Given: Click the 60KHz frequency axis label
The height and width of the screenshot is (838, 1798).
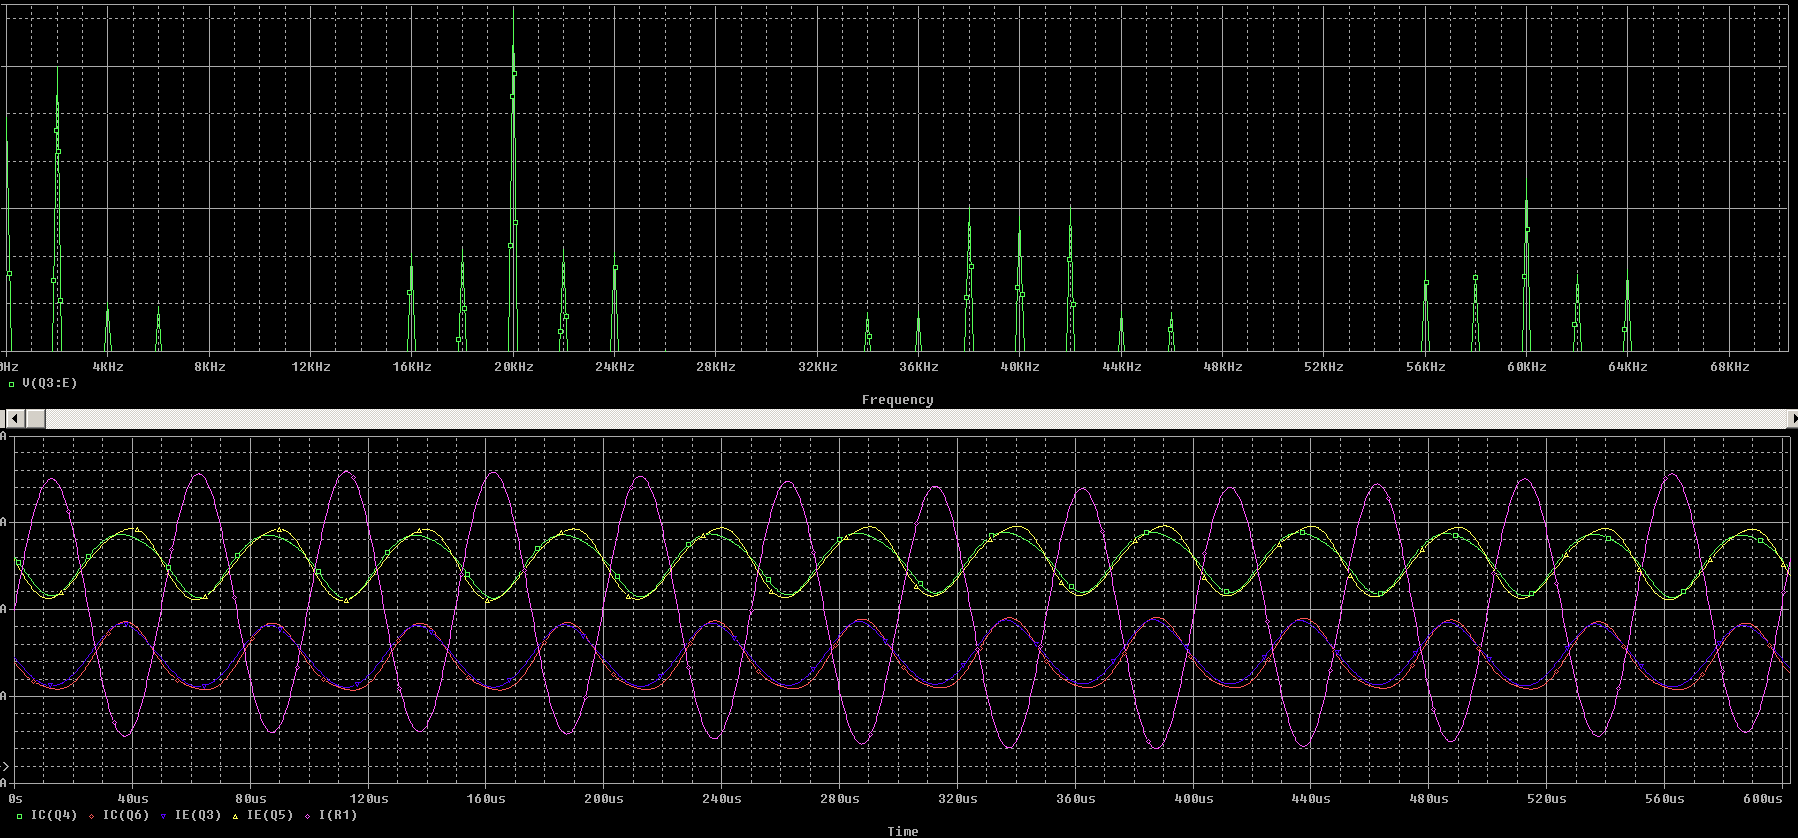Looking at the screenshot, I should coord(1526,367).
